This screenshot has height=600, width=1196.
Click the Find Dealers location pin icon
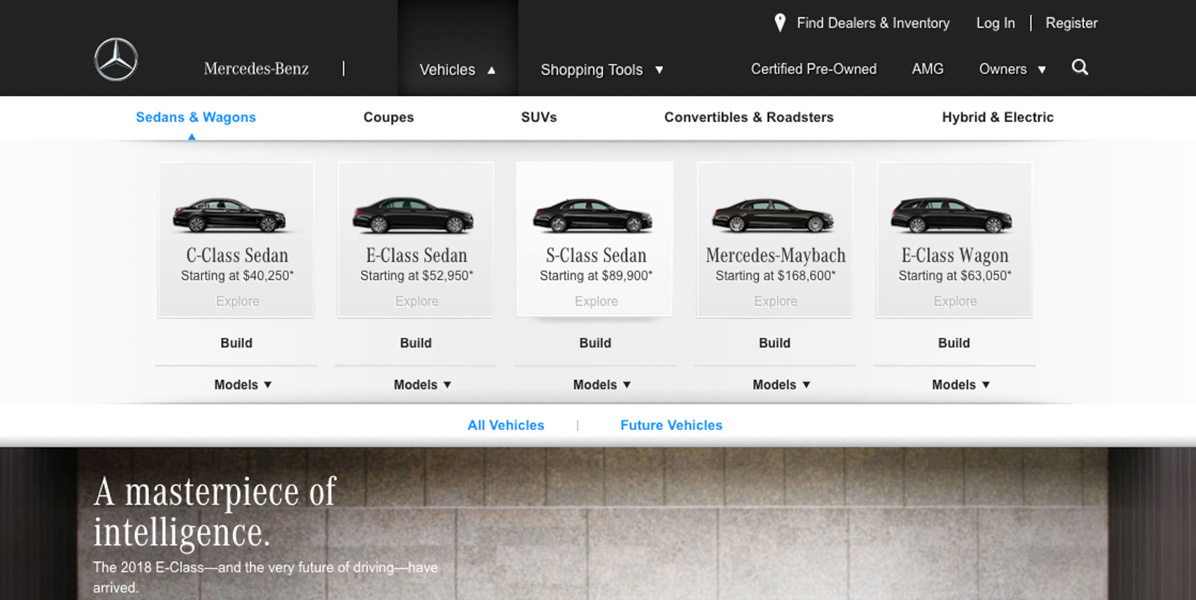780,23
